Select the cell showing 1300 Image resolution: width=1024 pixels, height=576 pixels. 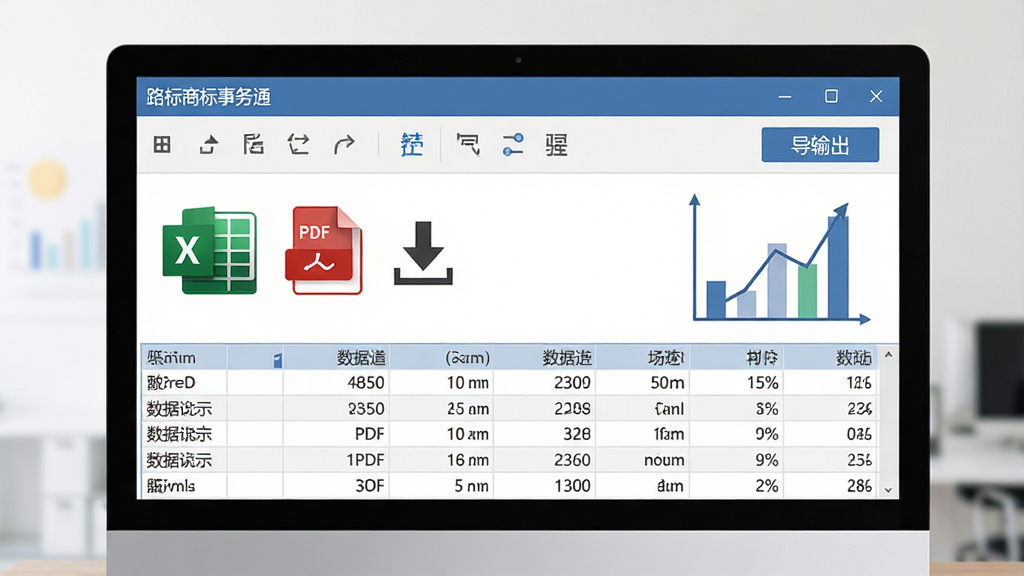[545, 486]
